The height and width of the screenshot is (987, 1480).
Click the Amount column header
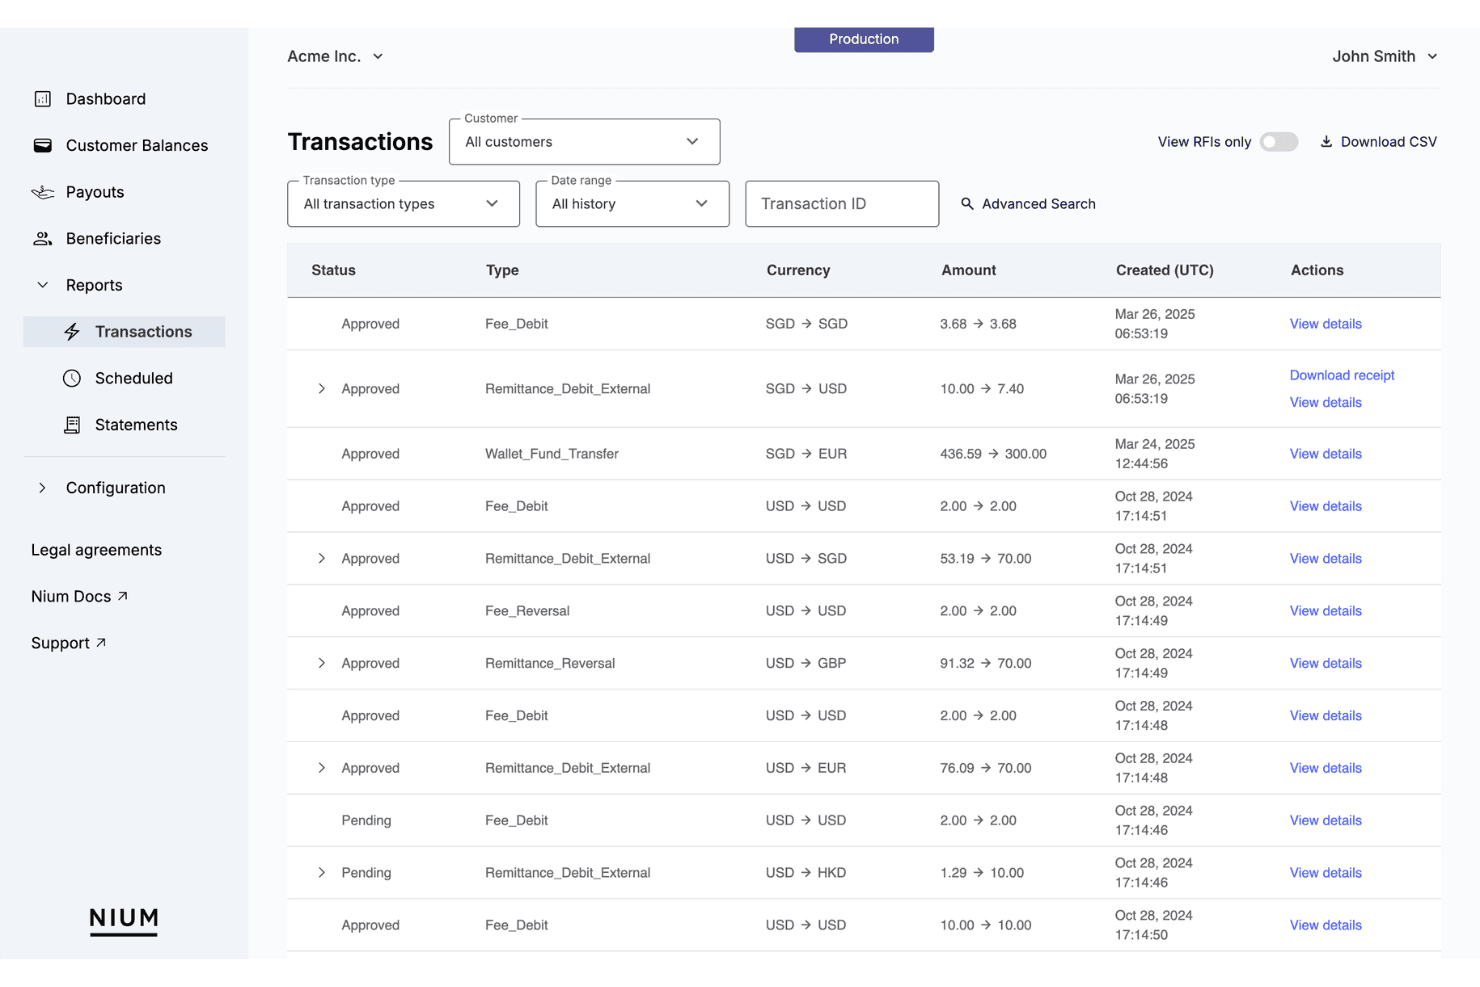(x=969, y=270)
